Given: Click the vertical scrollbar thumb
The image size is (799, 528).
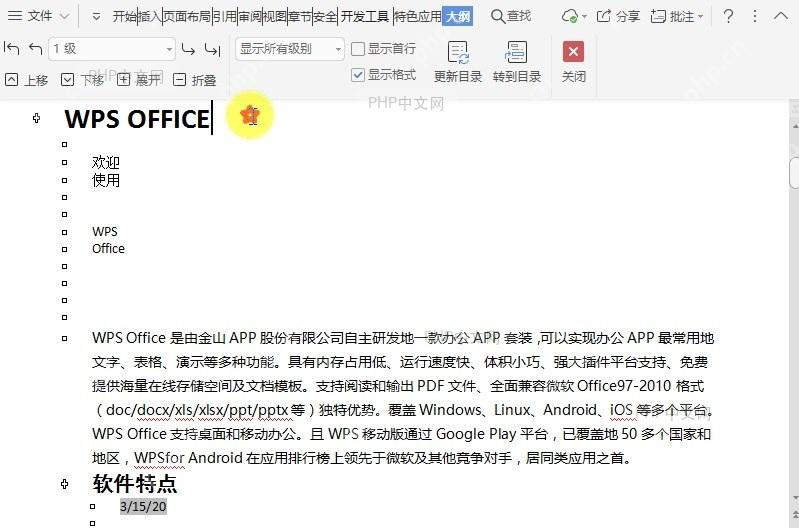Looking at the screenshot, I should pos(794,174).
